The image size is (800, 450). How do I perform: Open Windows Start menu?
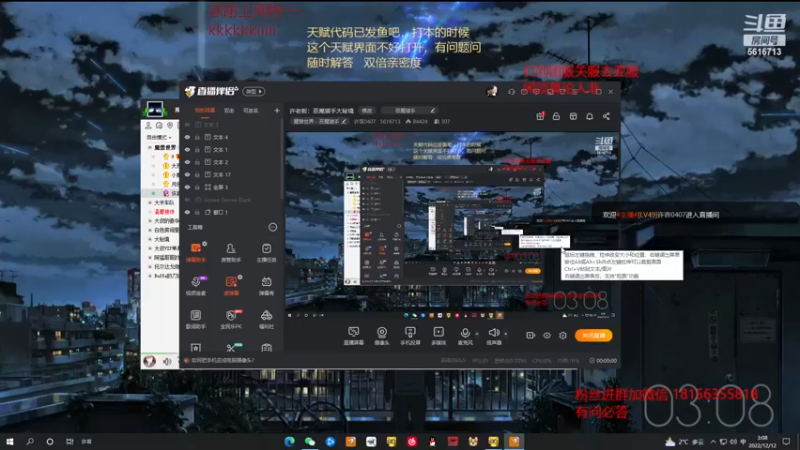(10, 441)
